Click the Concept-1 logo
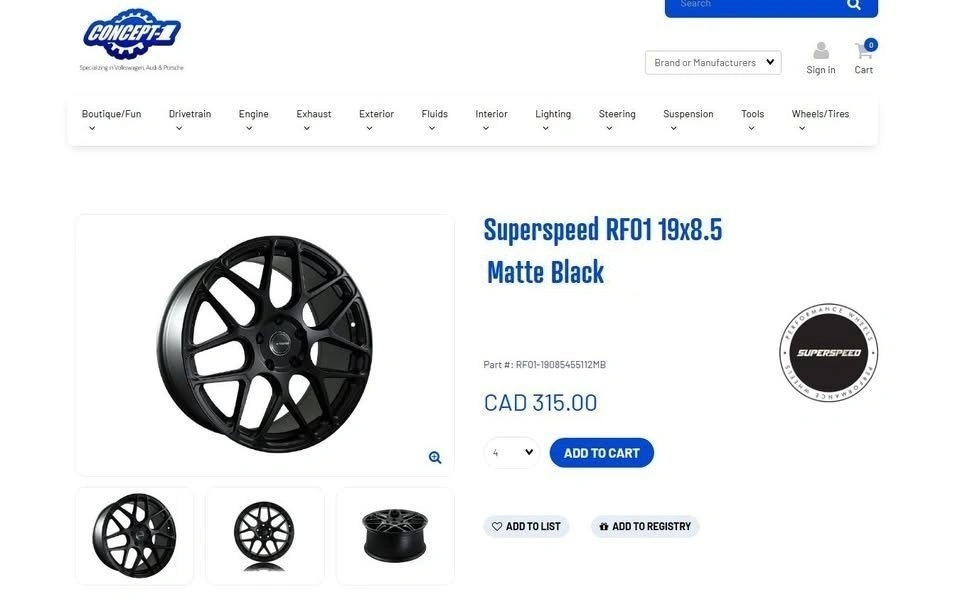This screenshot has height=614, width=960. [132, 39]
